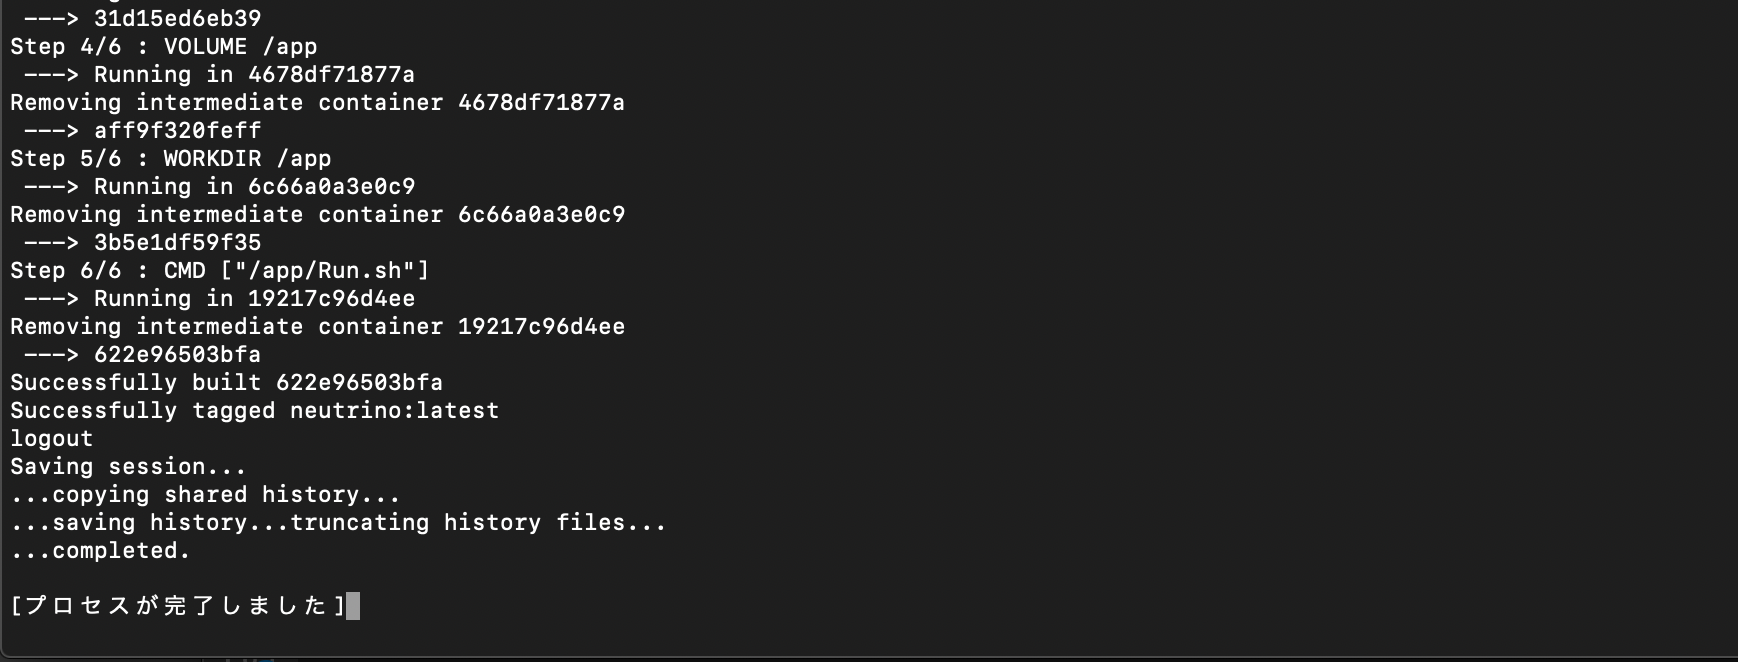Click the 'logout' text line
This screenshot has width=1738, height=662.
pos(52,439)
